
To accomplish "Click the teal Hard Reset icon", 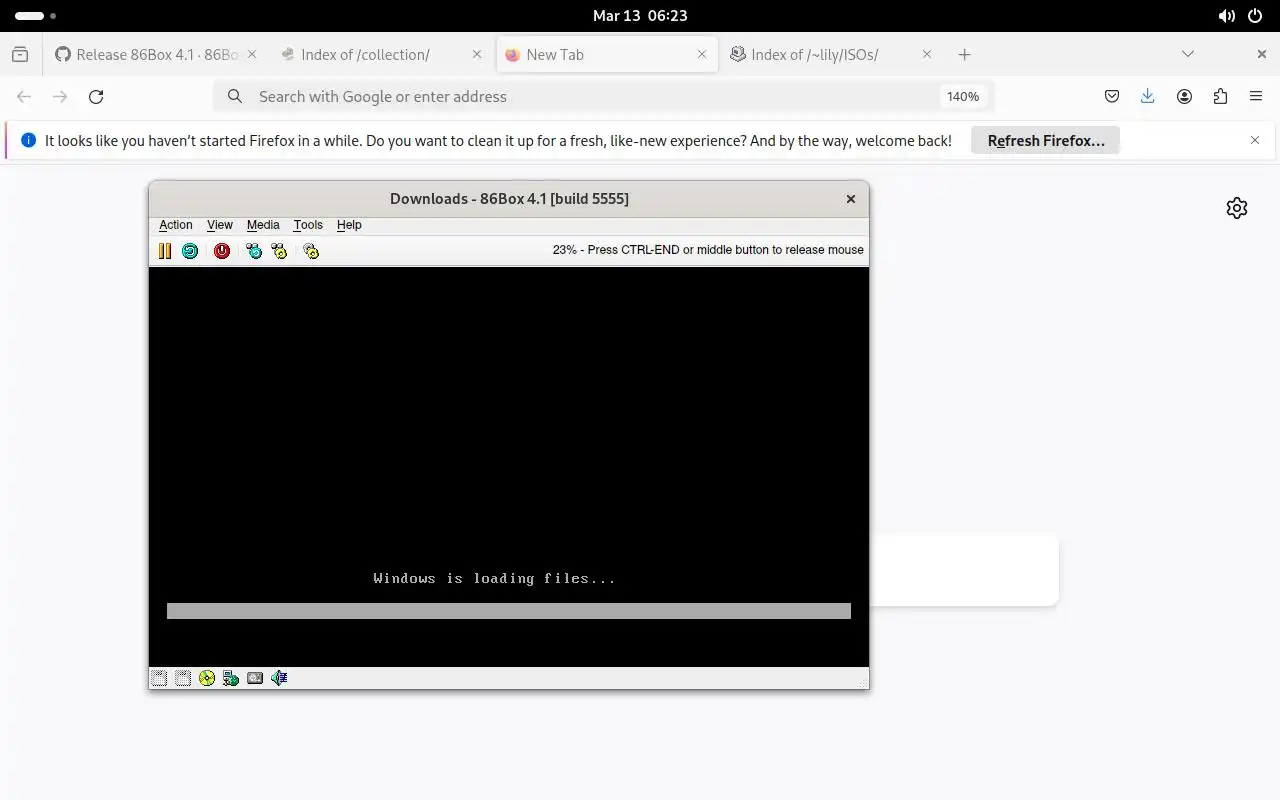I will point(190,251).
